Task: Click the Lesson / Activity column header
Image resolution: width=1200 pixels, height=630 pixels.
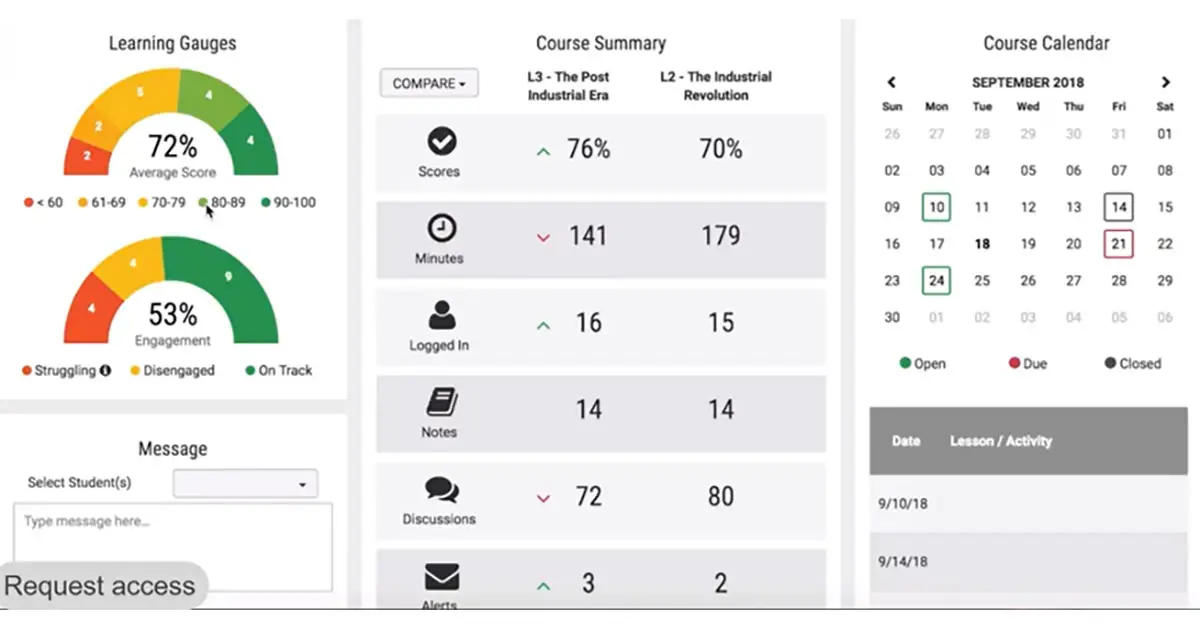Action: 1000,441
